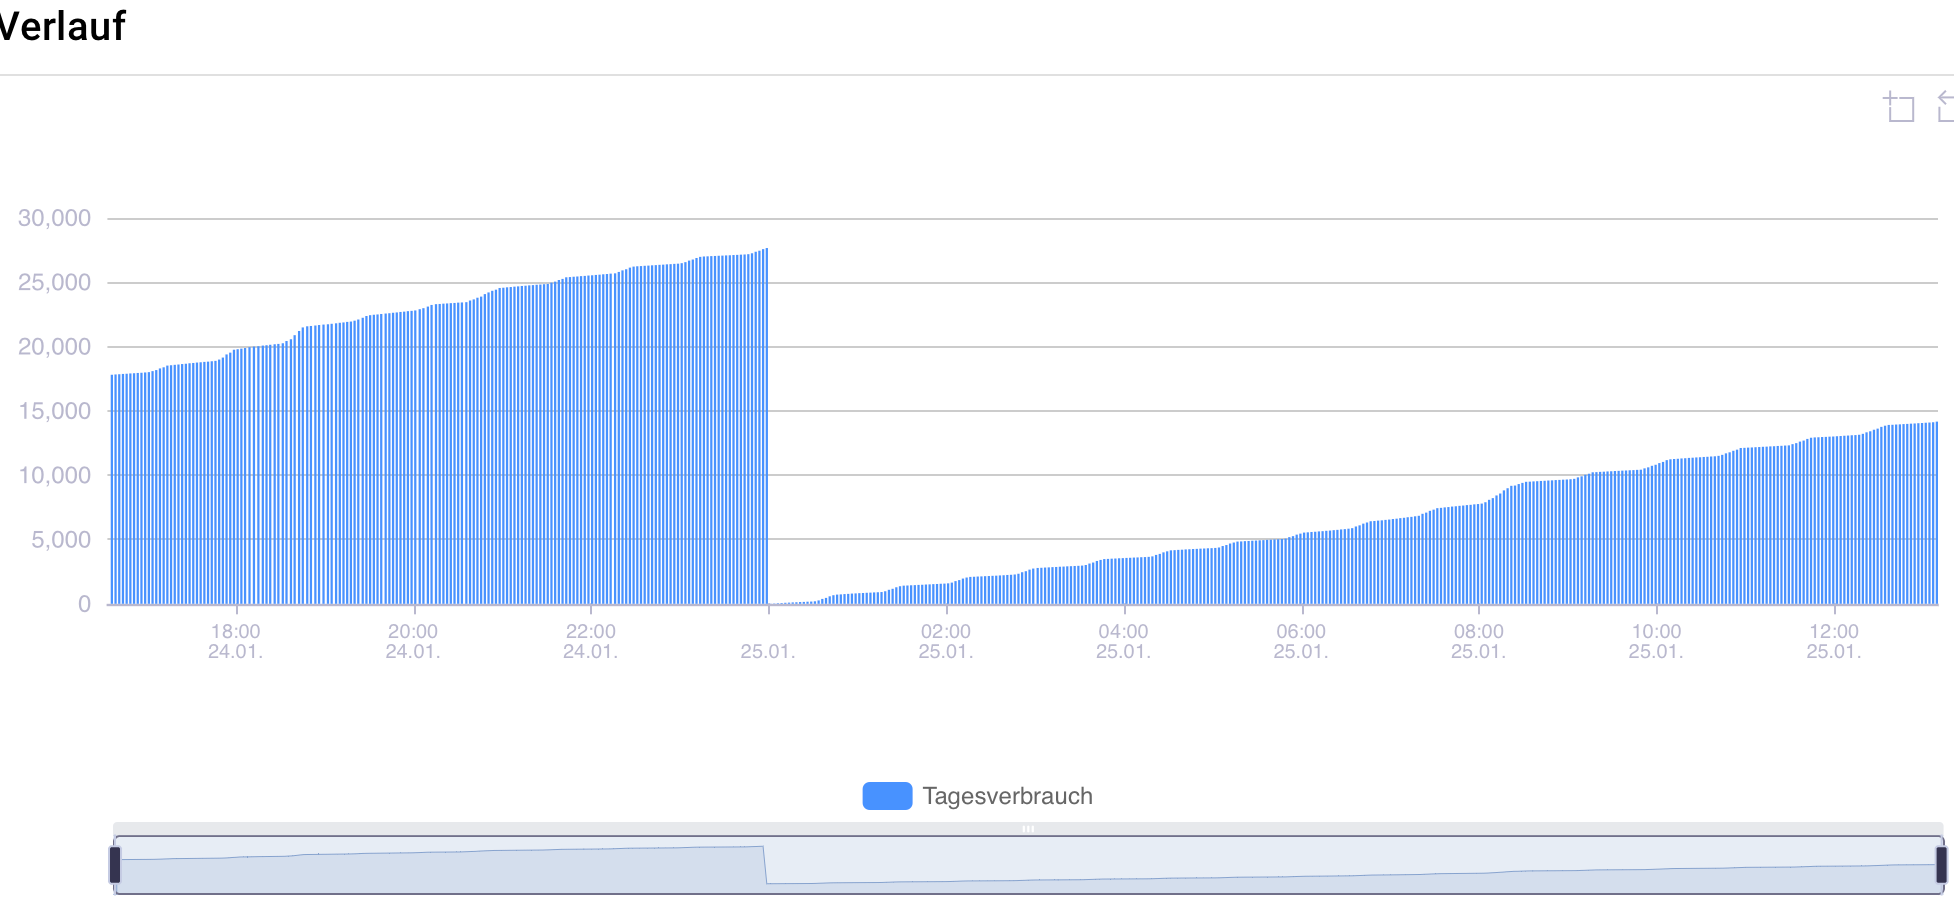Click the 10,000 y-axis label

point(54,476)
